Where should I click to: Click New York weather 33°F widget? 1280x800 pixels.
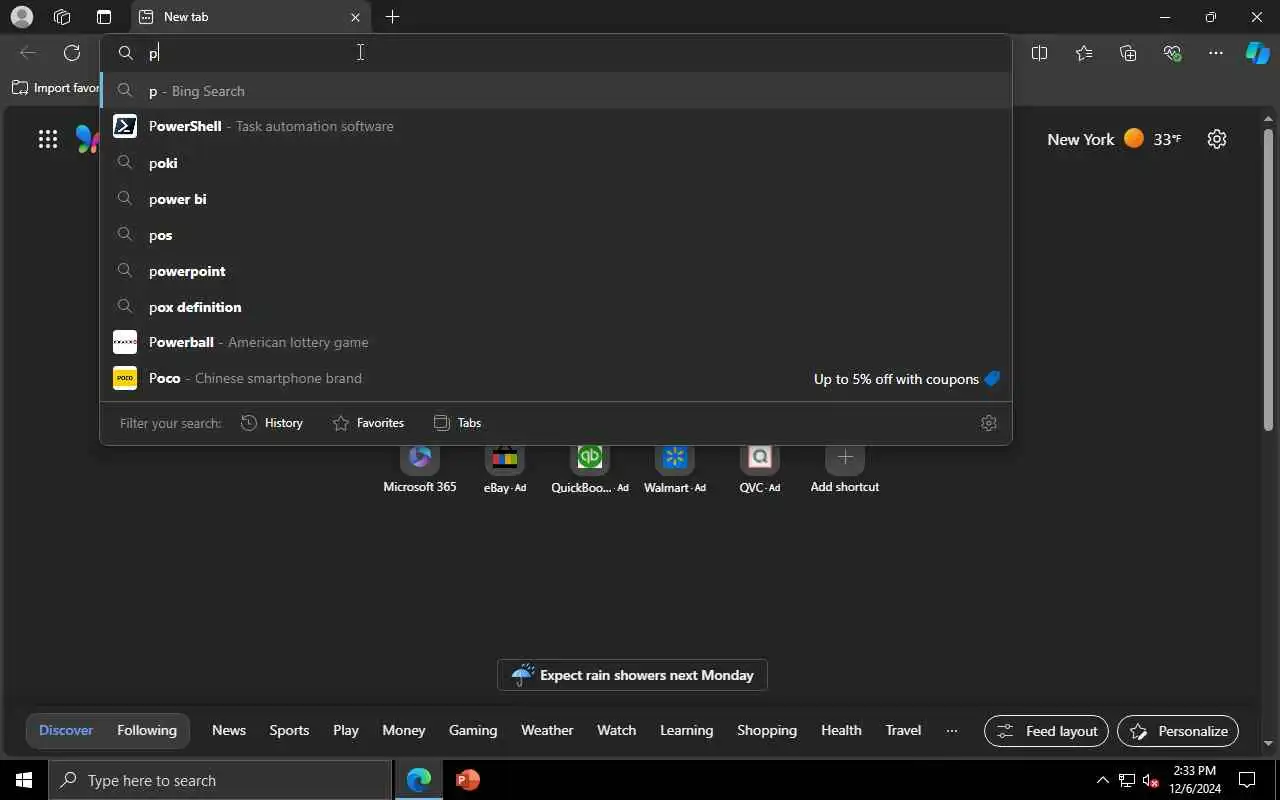[1114, 139]
